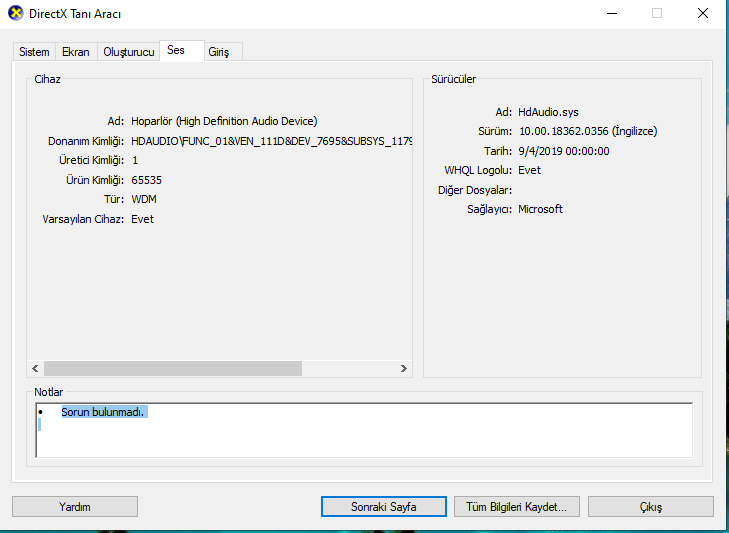Click the Sonraki Sayfa button
Screen dimensions: 729x533
click(x=384, y=506)
